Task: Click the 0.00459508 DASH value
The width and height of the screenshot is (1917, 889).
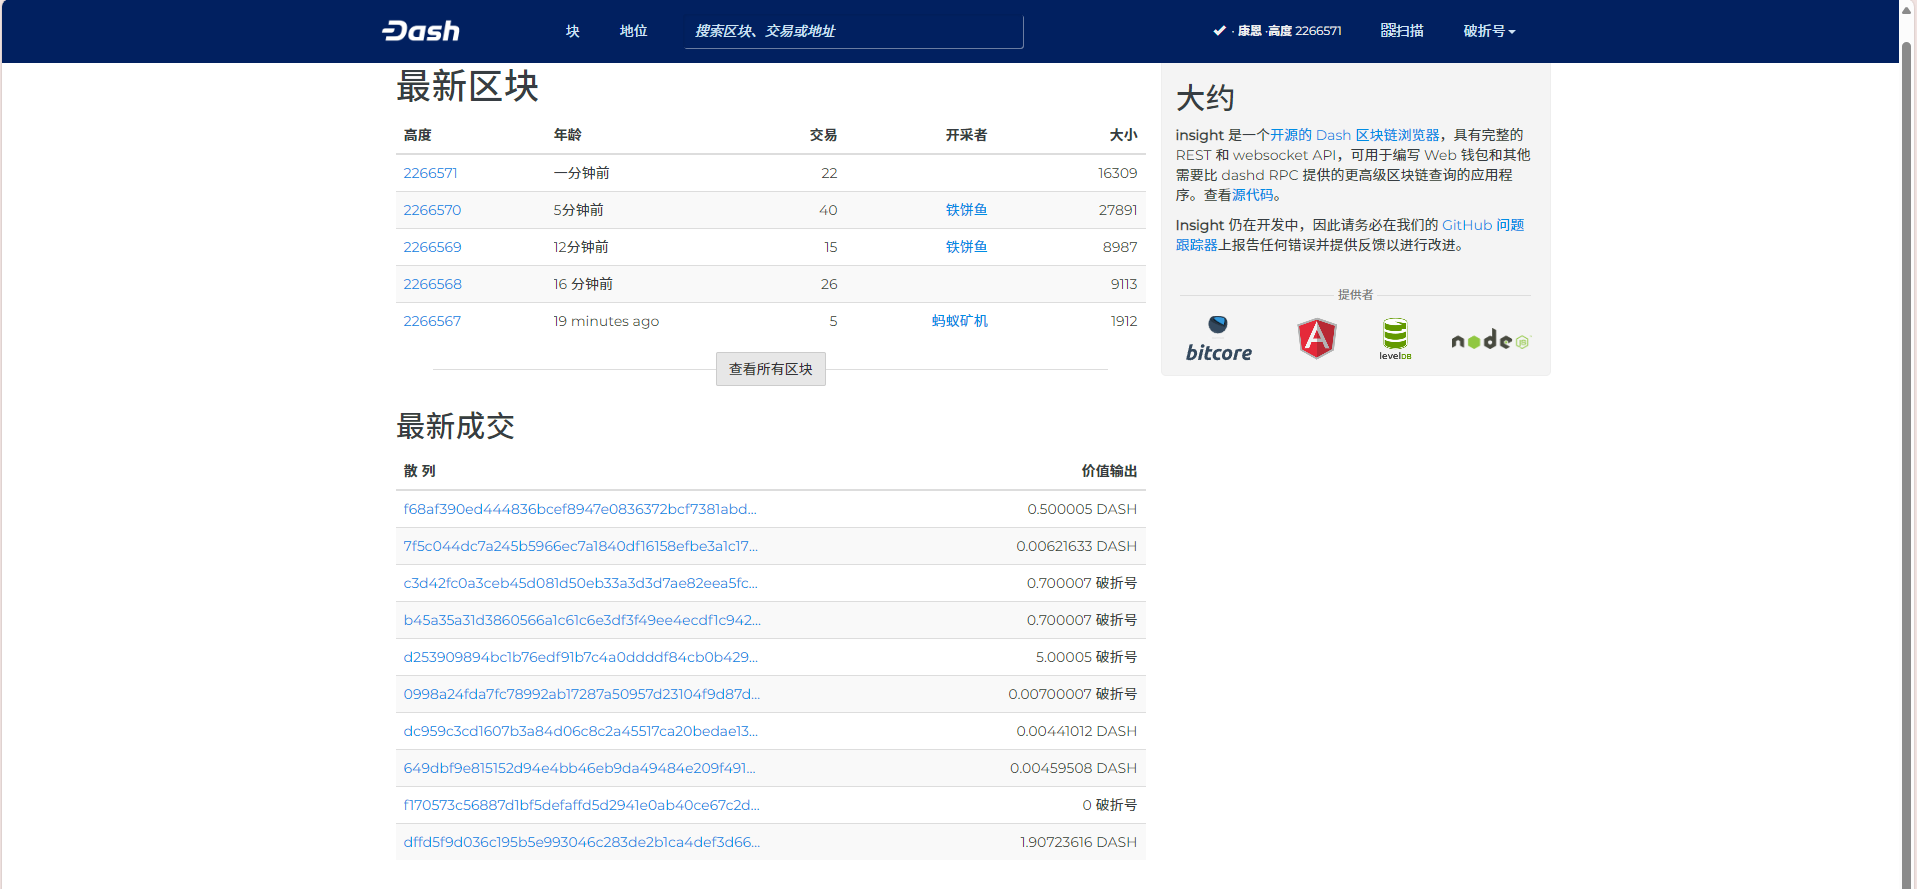Action: (1074, 768)
